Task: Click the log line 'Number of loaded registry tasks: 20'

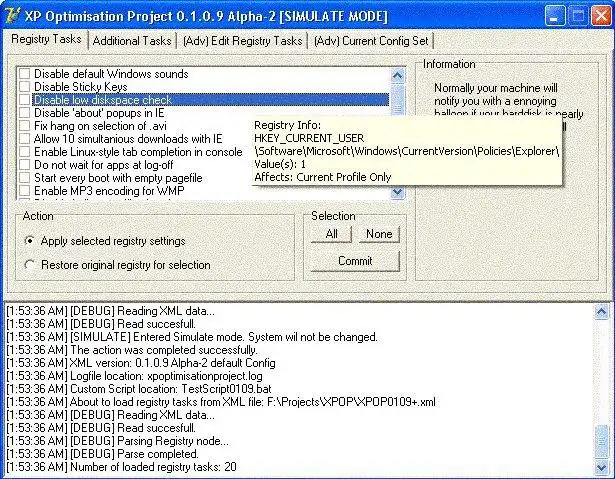Action: [x=122, y=467]
